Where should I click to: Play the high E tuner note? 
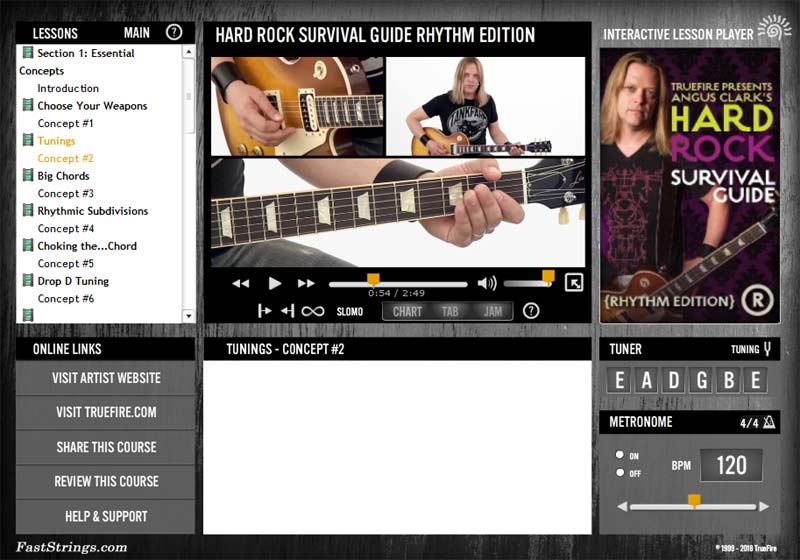point(756,380)
